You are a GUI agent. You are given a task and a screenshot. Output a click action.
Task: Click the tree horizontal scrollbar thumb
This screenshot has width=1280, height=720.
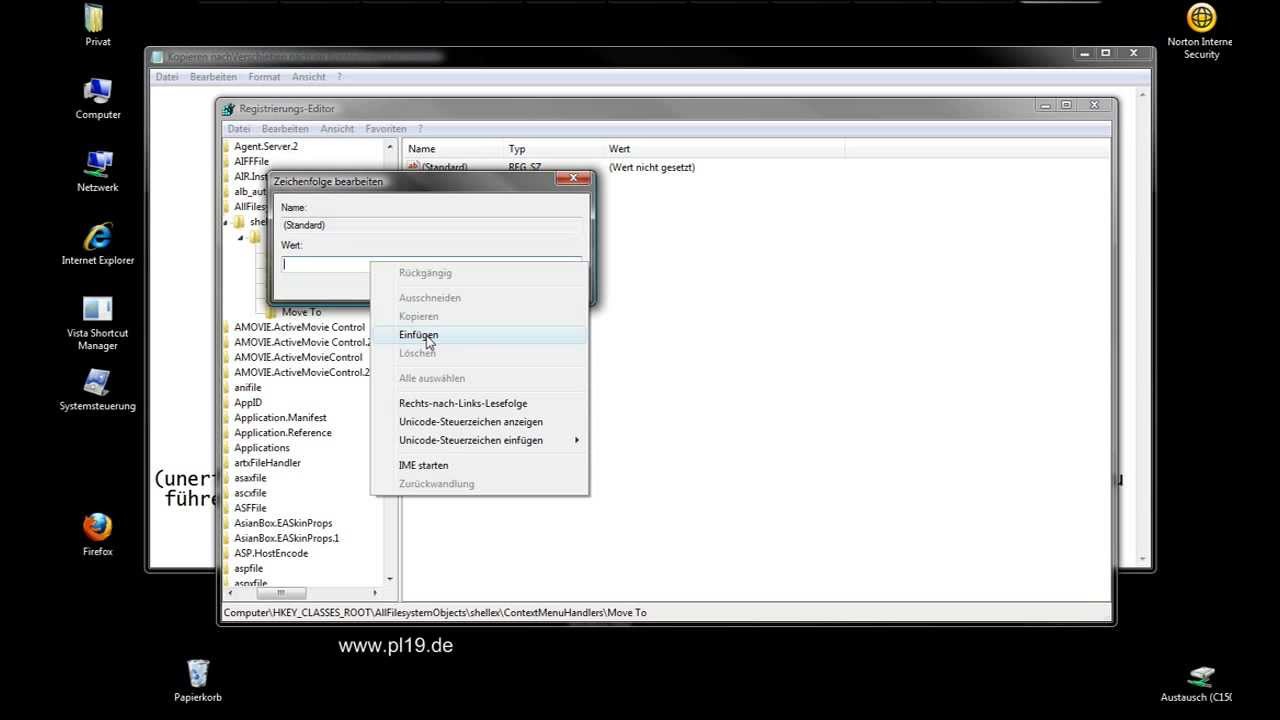point(283,593)
